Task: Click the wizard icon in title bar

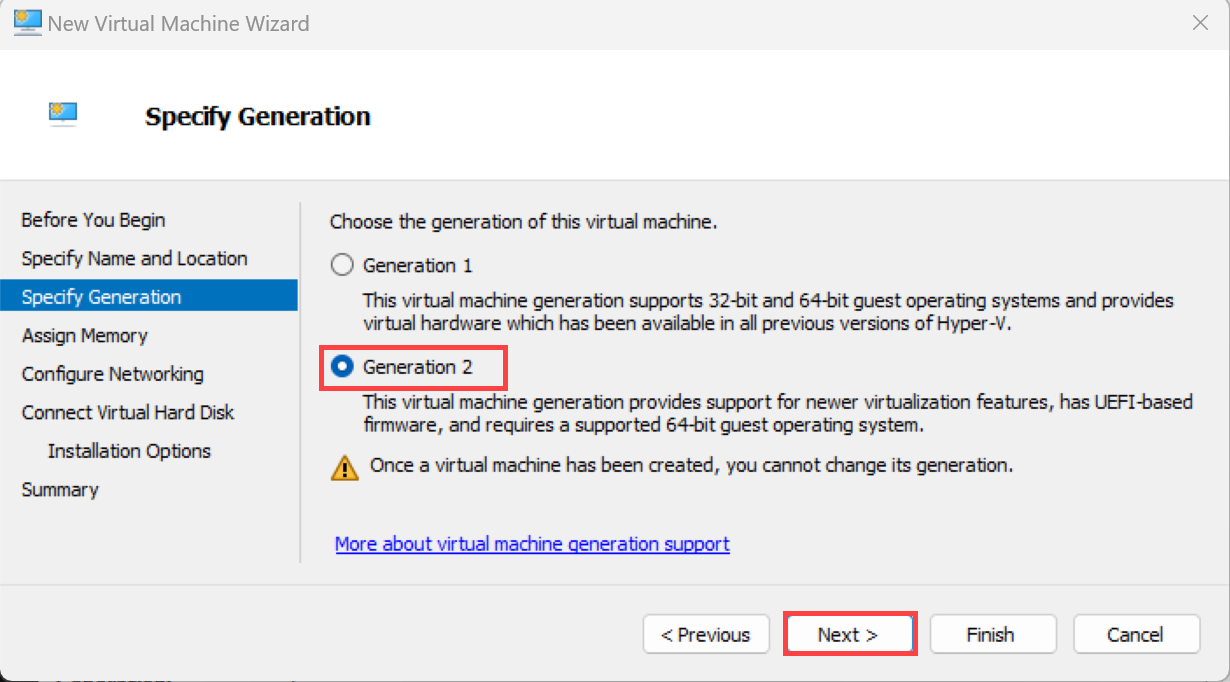Action: tap(27, 22)
